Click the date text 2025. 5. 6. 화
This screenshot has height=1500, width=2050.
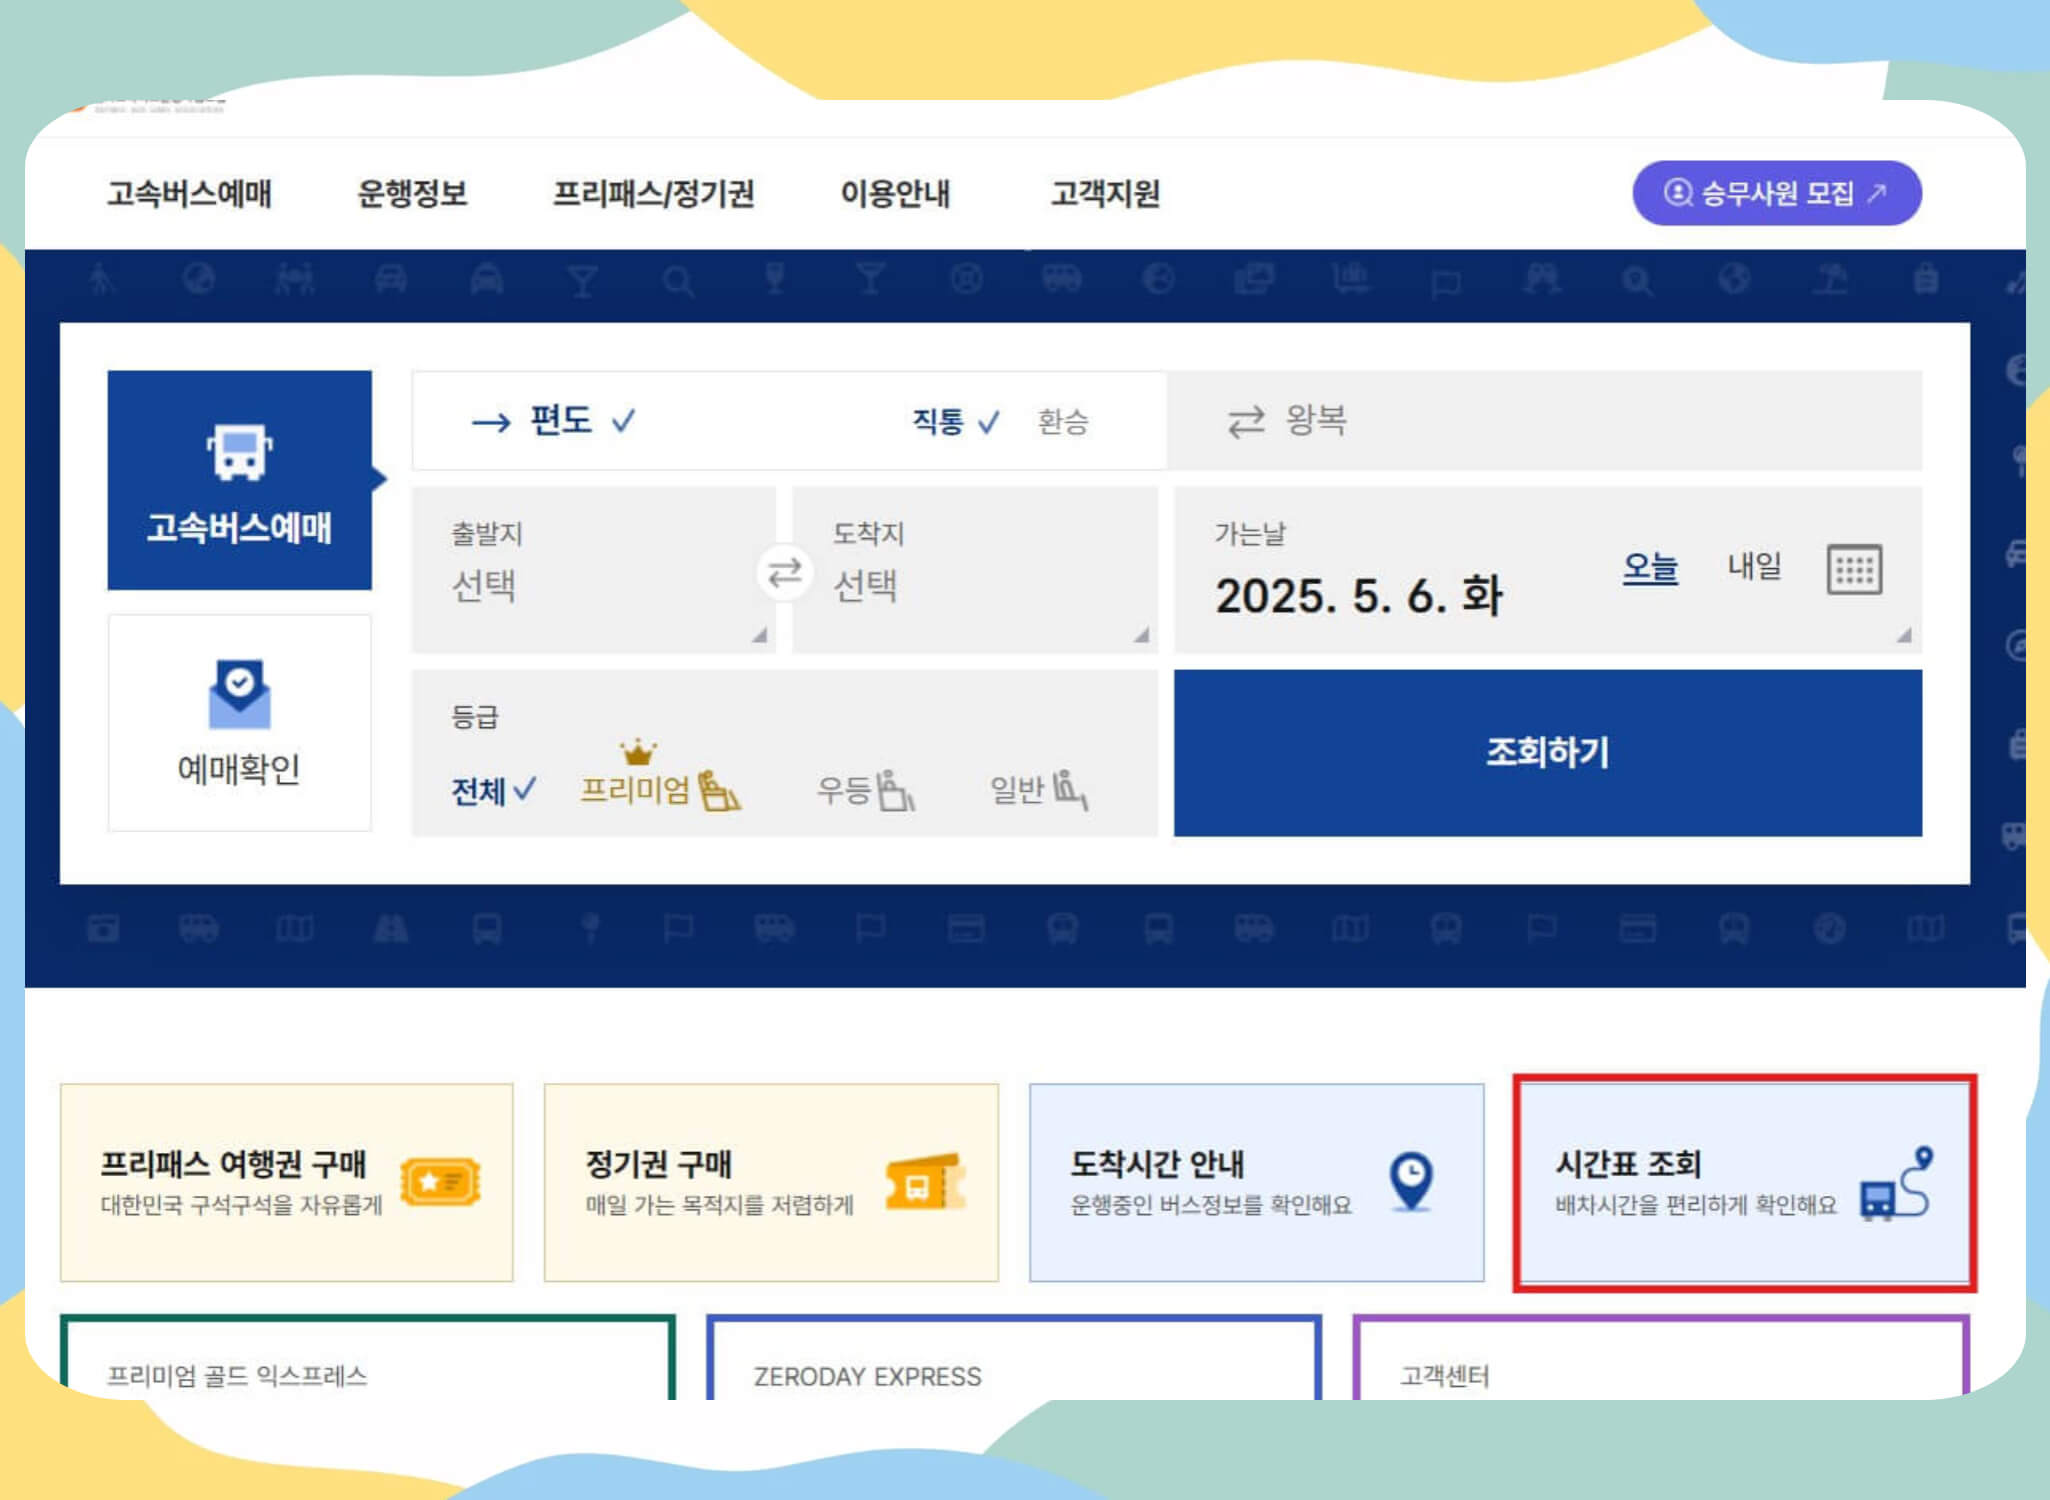click(1359, 596)
